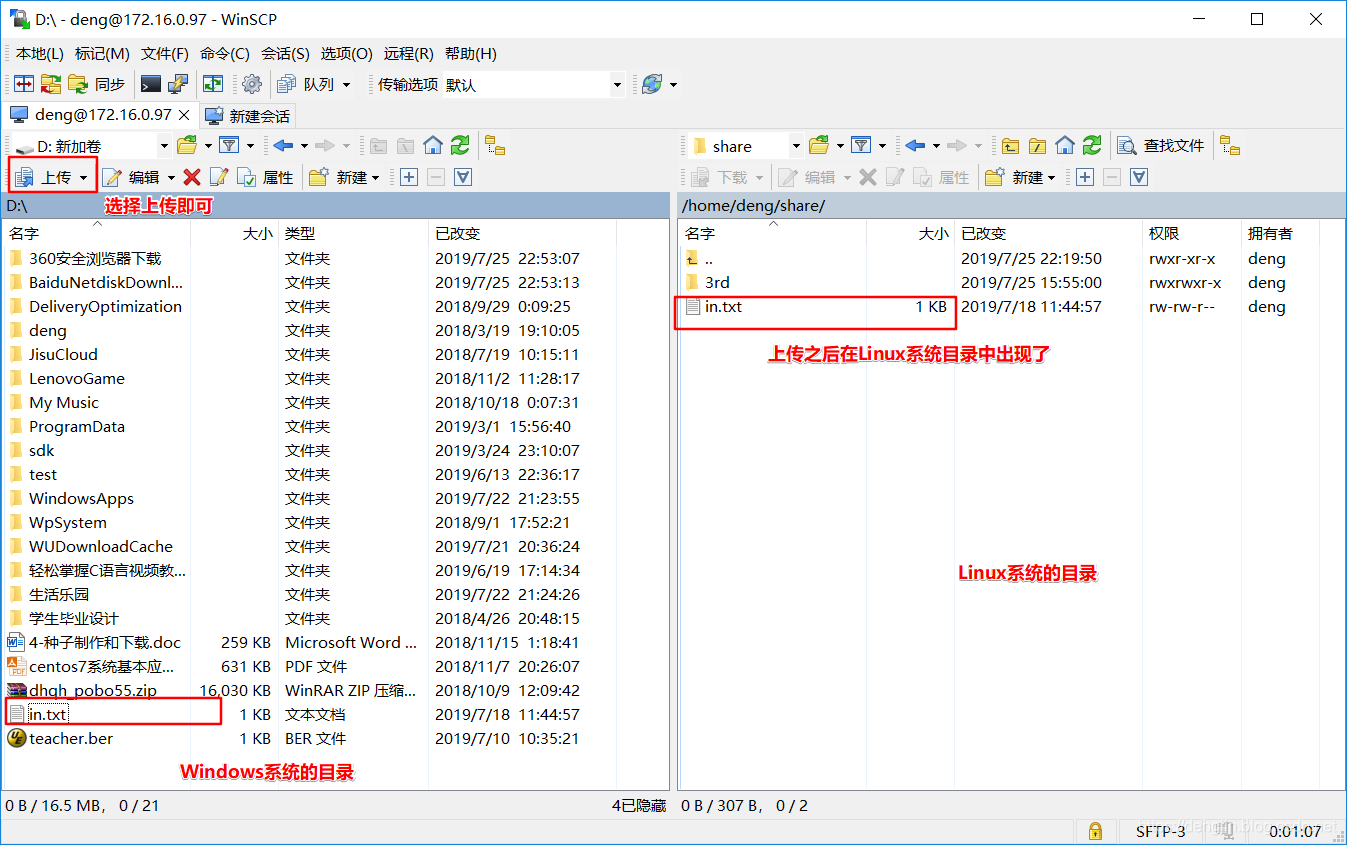The width and height of the screenshot is (1347, 845).
Task: Open the remote share directory combo box
Action: pos(746,146)
